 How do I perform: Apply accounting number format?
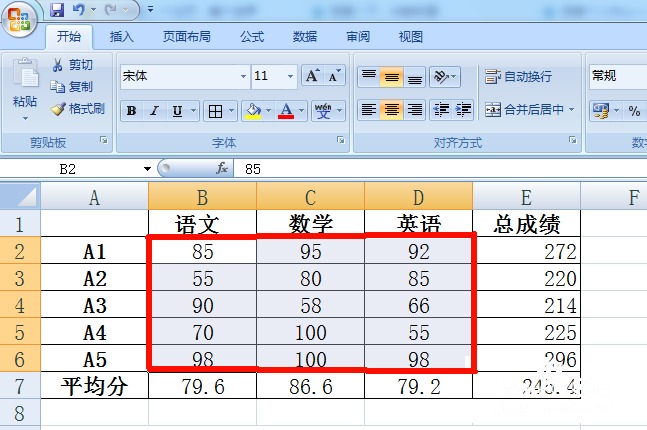(601, 110)
